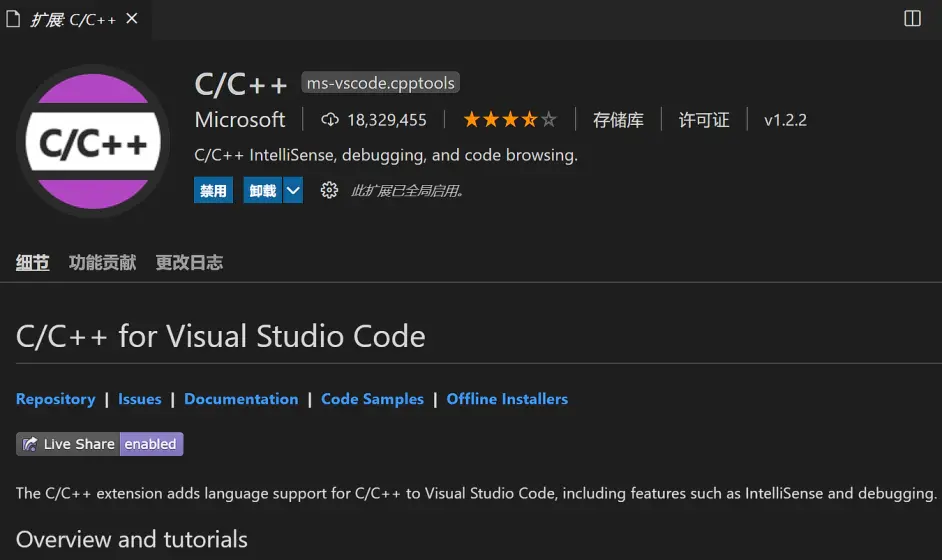This screenshot has height=560, width=942.
Task: Switch to the 更改日志 tab
Action: point(189,263)
